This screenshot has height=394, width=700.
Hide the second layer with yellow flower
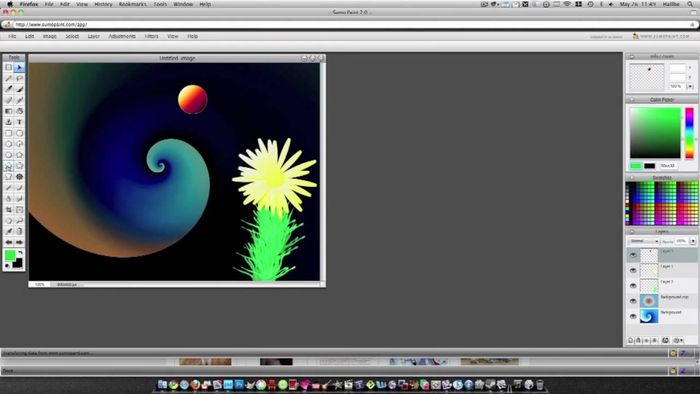[633, 270]
